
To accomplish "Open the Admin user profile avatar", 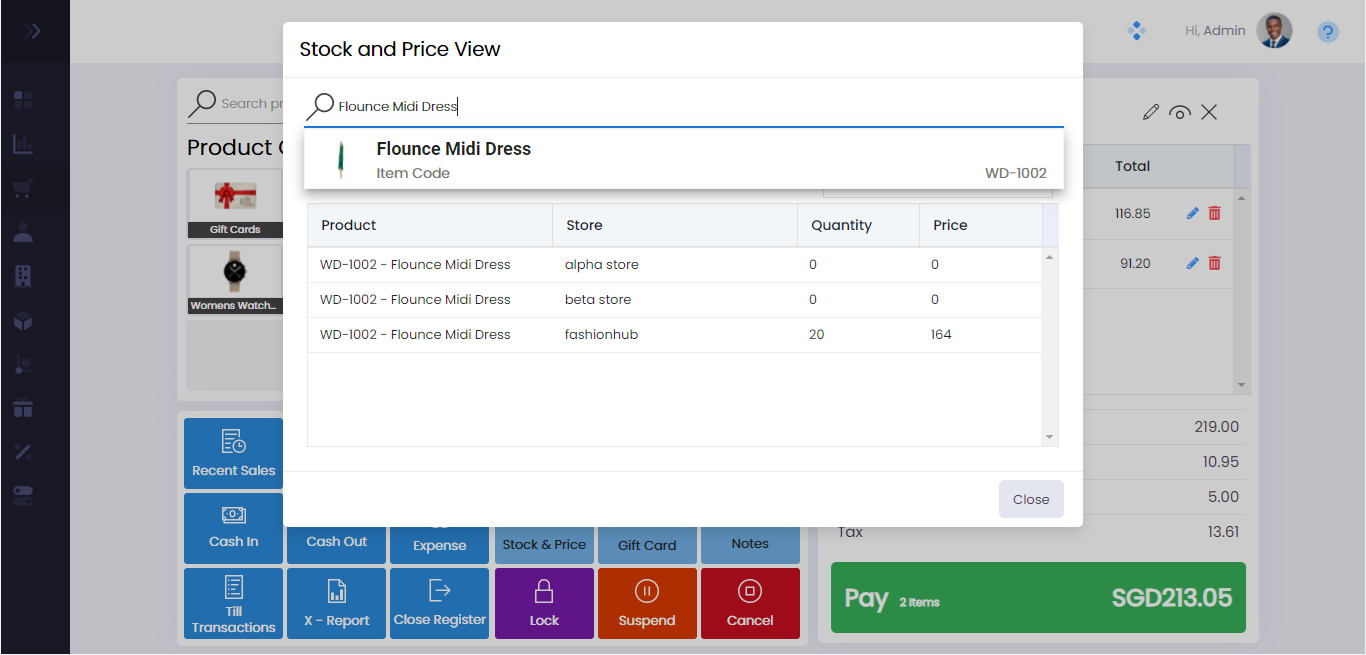I will pyautogui.click(x=1275, y=31).
